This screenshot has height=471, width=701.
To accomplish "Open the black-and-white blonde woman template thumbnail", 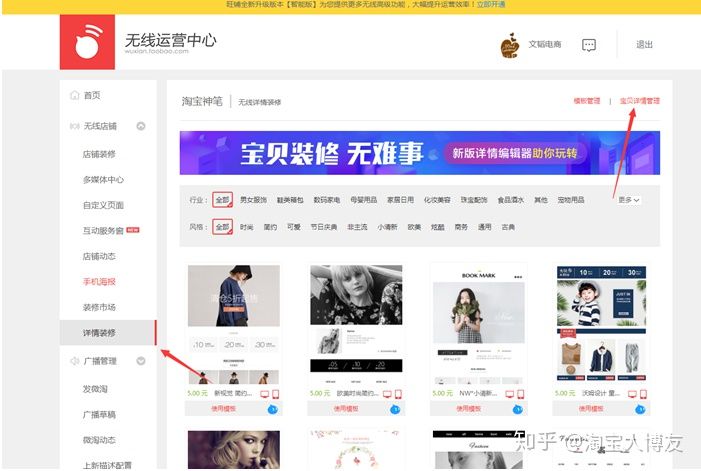I will coord(356,324).
